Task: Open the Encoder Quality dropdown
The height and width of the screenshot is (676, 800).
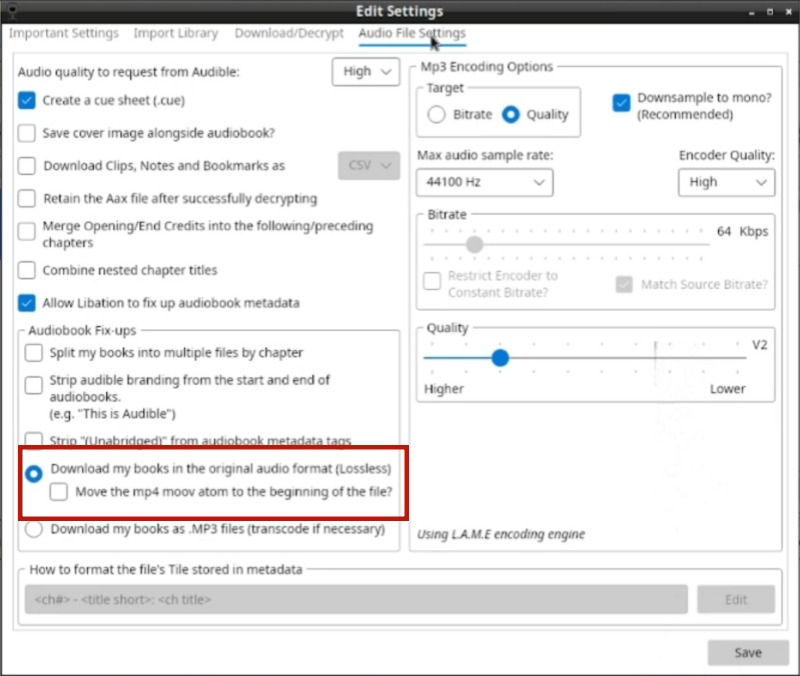Action: click(x=726, y=182)
